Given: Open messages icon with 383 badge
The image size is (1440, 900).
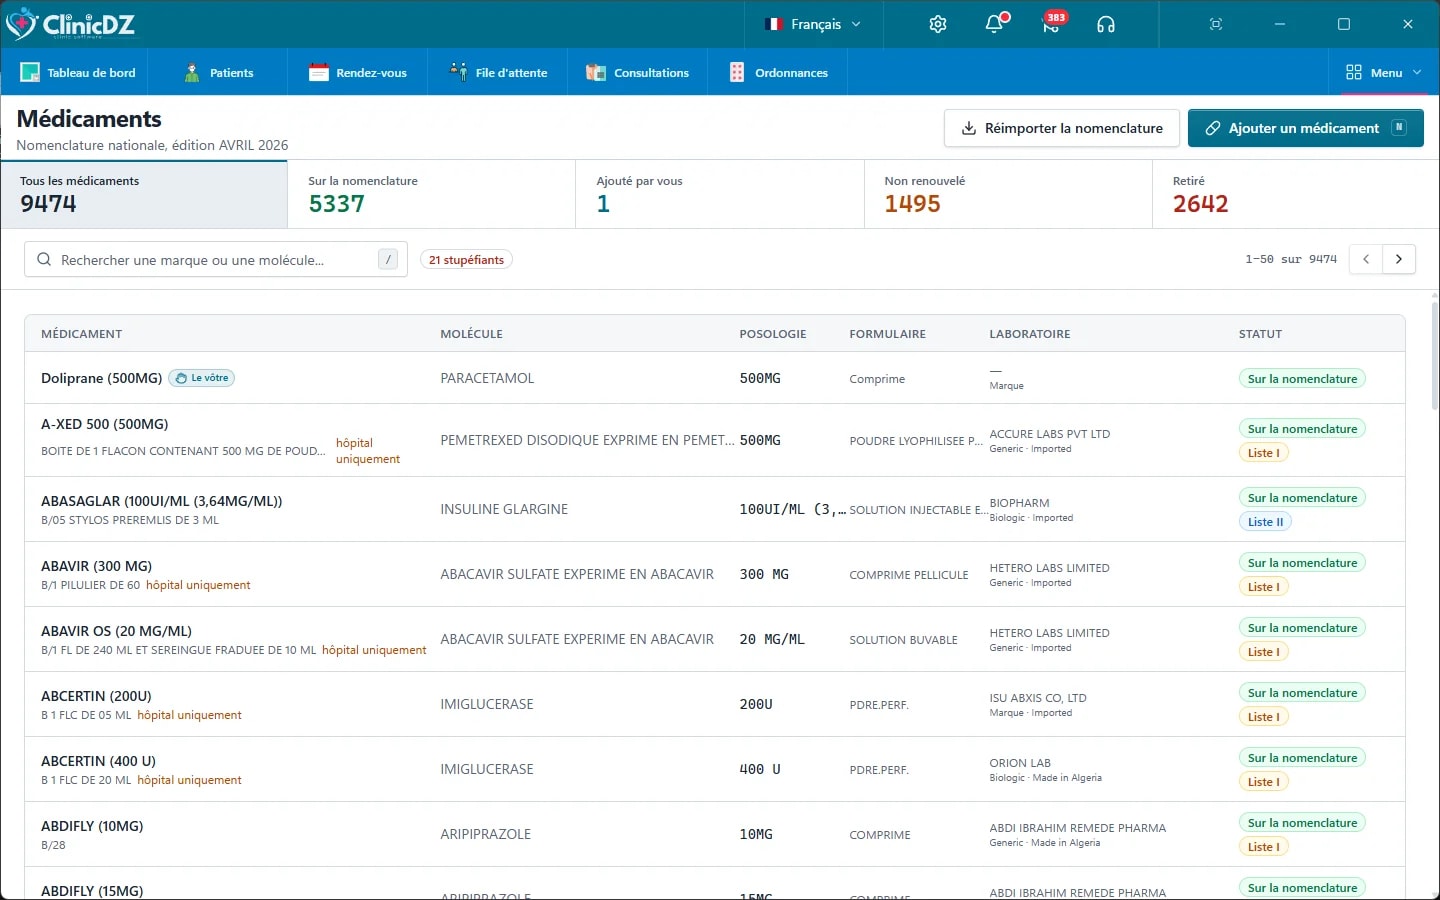Looking at the screenshot, I should [1051, 24].
